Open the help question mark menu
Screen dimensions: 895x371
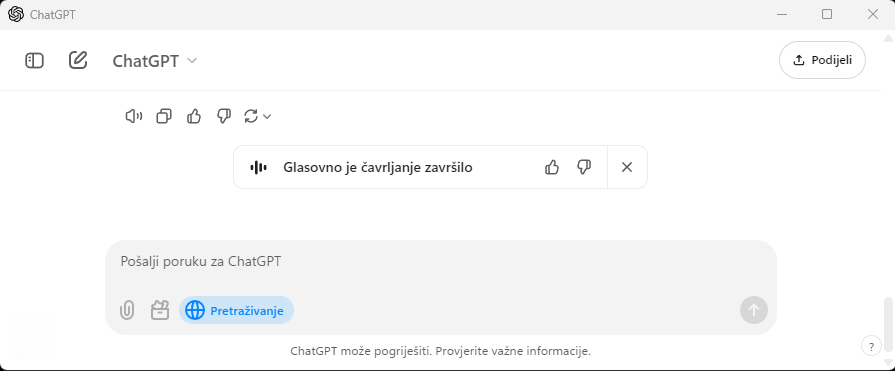tap(871, 346)
